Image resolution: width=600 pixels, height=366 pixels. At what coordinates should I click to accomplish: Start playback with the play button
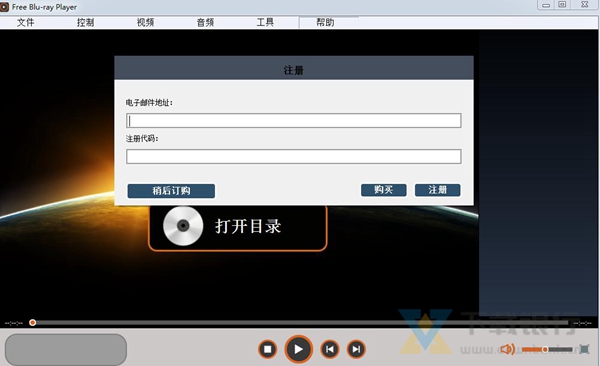click(x=298, y=349)
